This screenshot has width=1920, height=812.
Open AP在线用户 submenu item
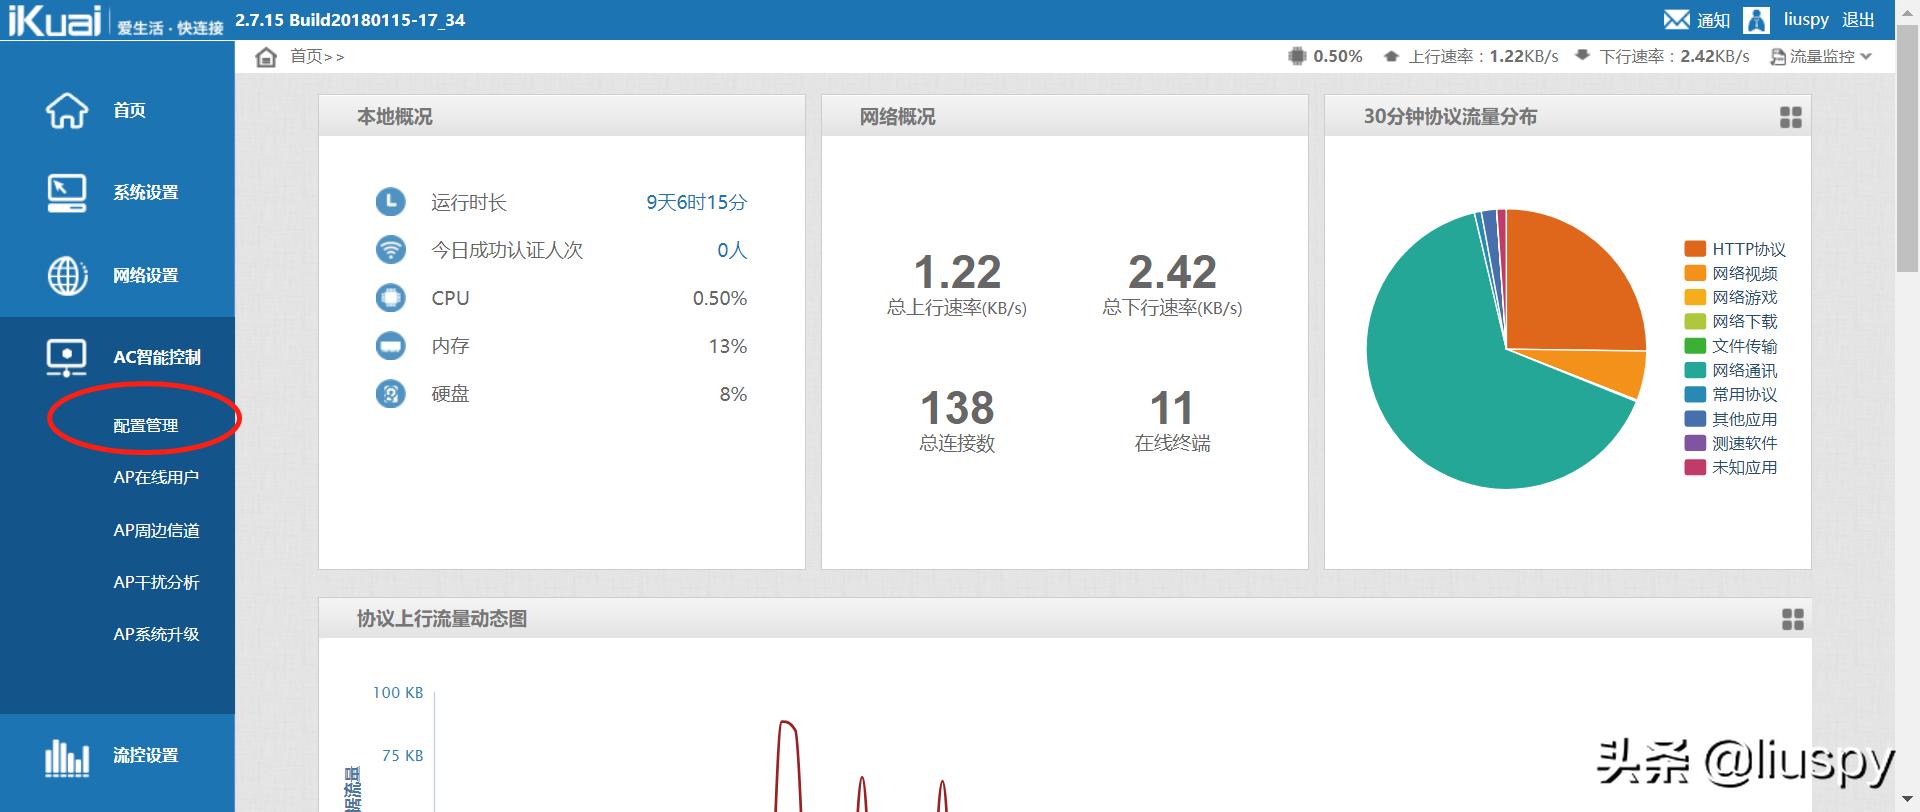(x=156, y=477)
